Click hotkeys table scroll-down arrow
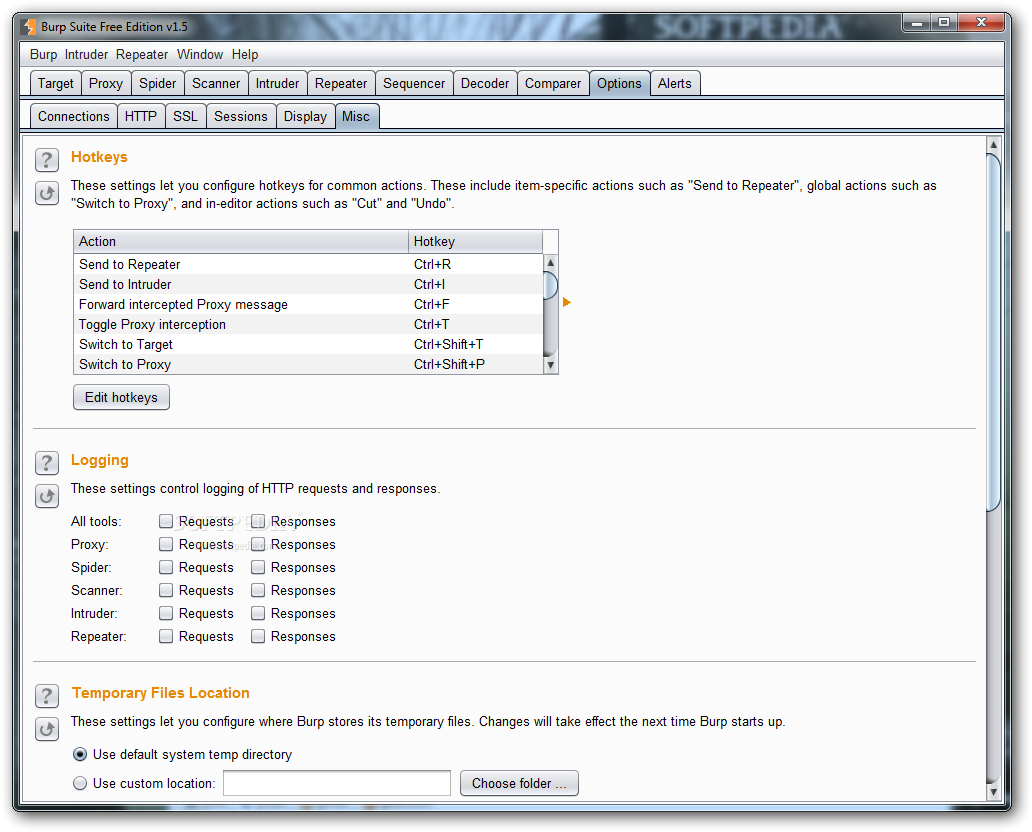The image size is (1032, 832). (x=551, y=365)
